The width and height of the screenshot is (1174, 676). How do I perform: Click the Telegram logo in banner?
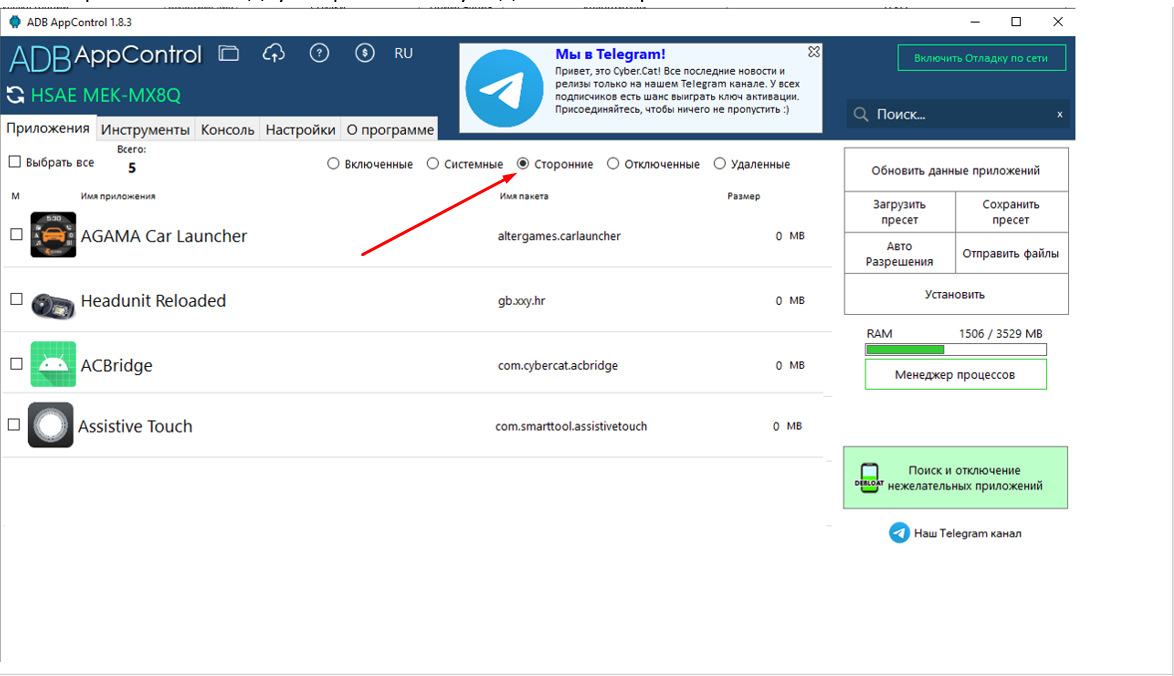pyautogui.click(x=504, y=88)
